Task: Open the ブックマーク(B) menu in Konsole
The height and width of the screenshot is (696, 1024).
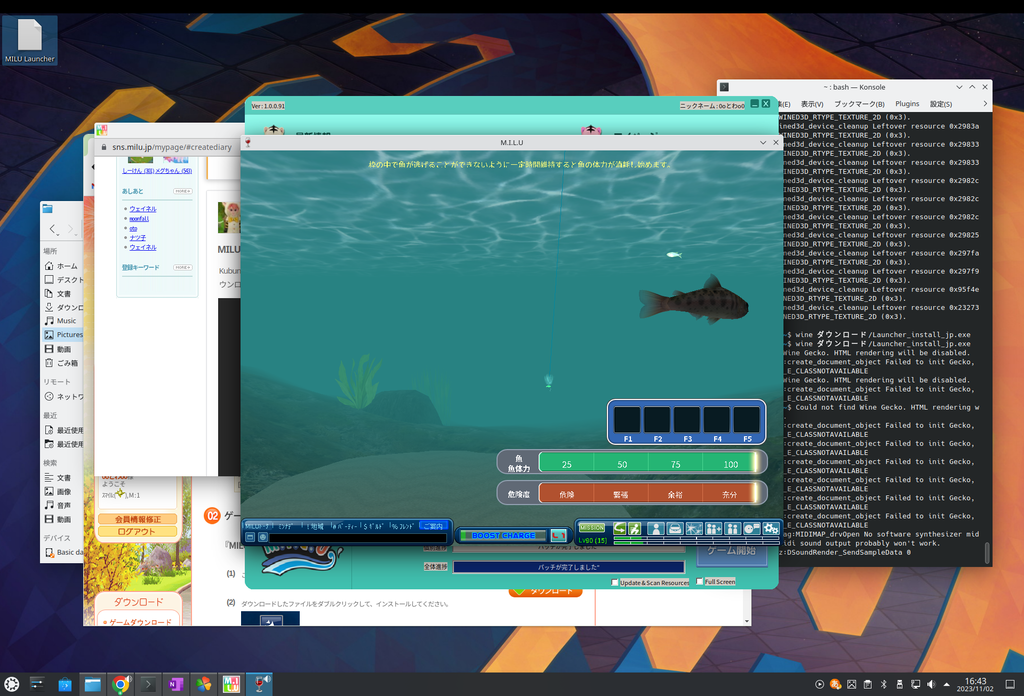Action: click(859, 104)
